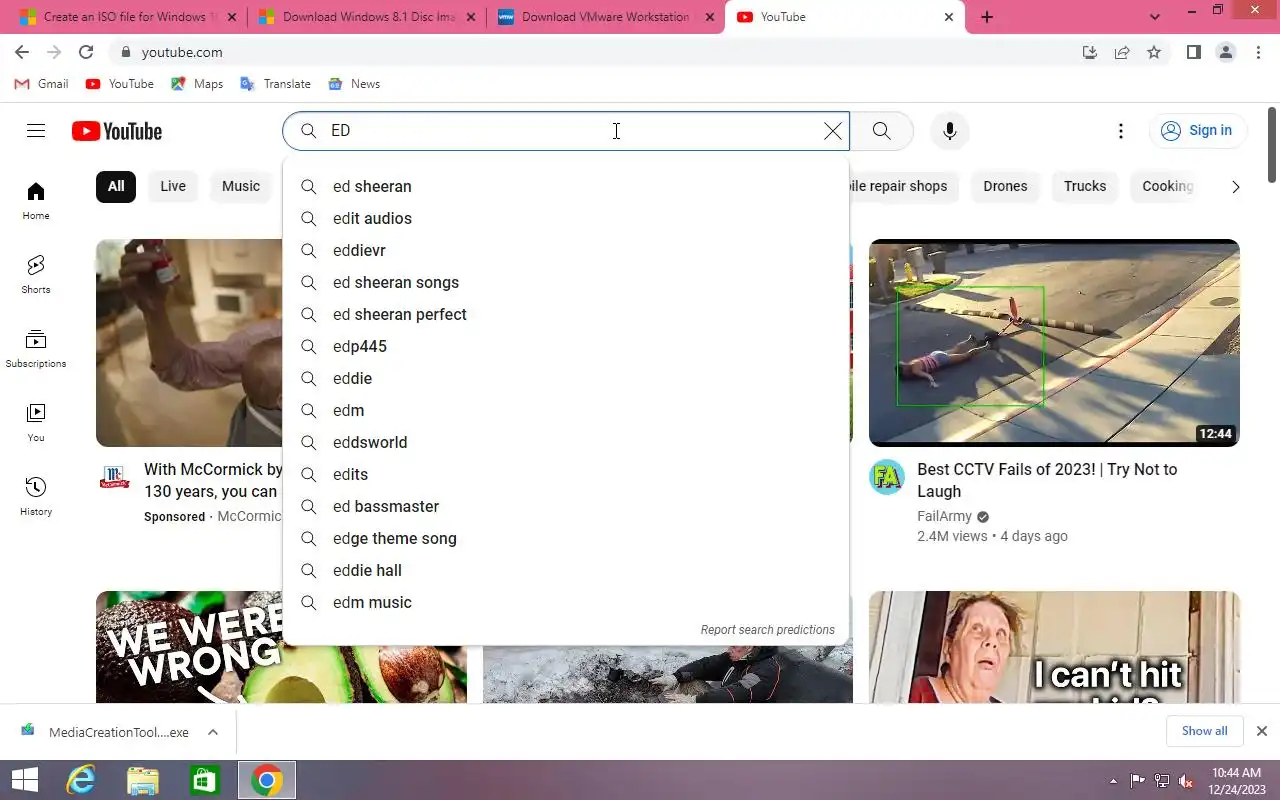Image resolution: width=1280 pixels, height=800 pixels.
Task: Close the downloads bar
Action: coord(1262,731)
